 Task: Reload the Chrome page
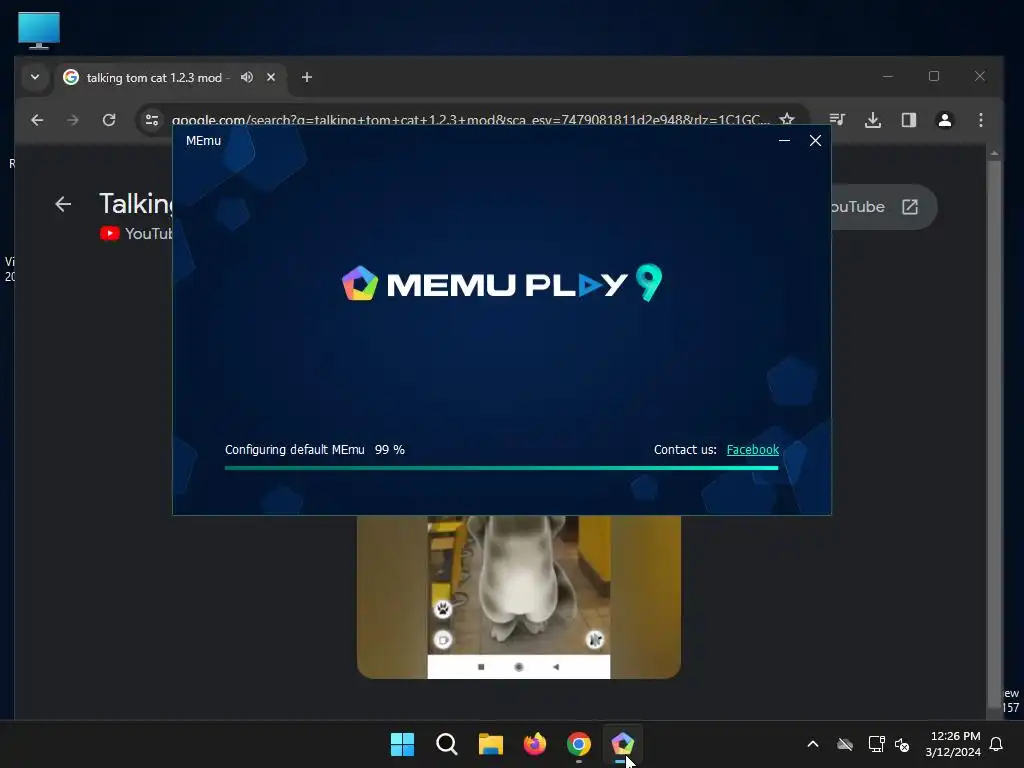click(x=109, y=120)
